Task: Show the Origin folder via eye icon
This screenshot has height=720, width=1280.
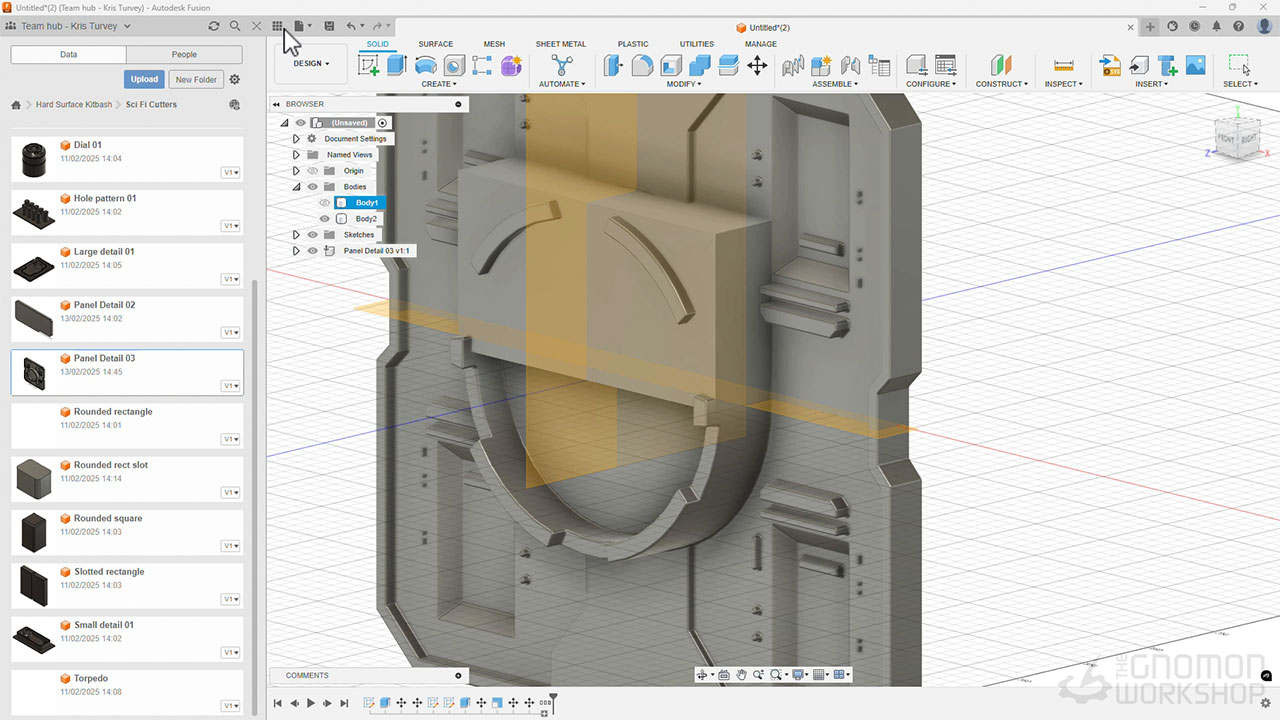Action: 312,171
